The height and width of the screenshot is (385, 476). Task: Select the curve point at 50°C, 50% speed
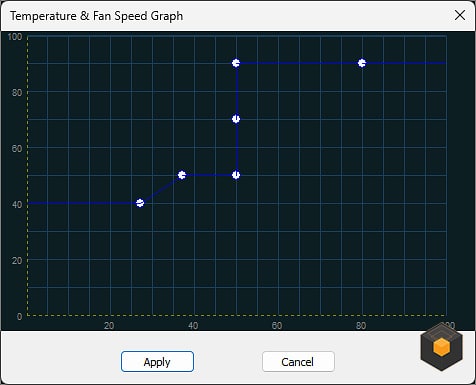click(x=236, y=175)
